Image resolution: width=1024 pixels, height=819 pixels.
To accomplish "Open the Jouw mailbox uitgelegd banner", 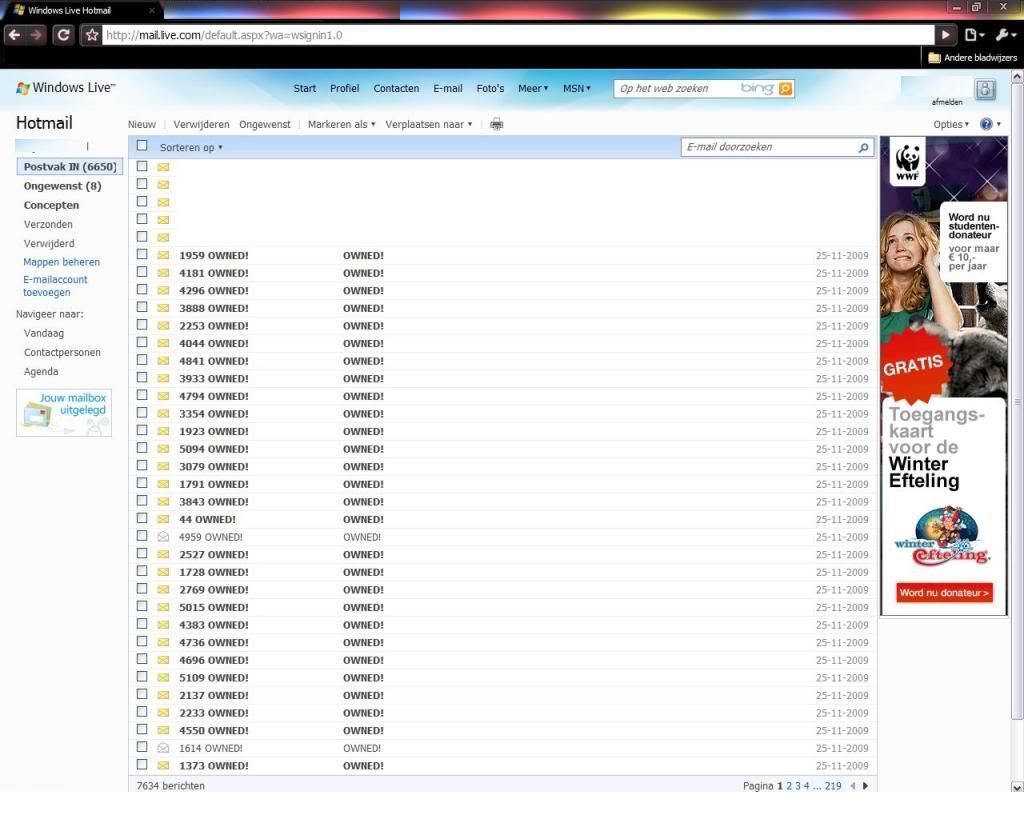I will click(x=64, y=413).
